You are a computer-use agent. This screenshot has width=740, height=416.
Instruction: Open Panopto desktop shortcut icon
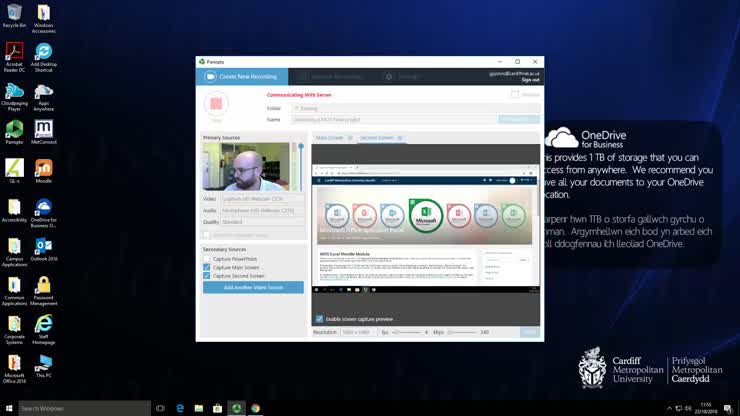click(x=14, y=130)
